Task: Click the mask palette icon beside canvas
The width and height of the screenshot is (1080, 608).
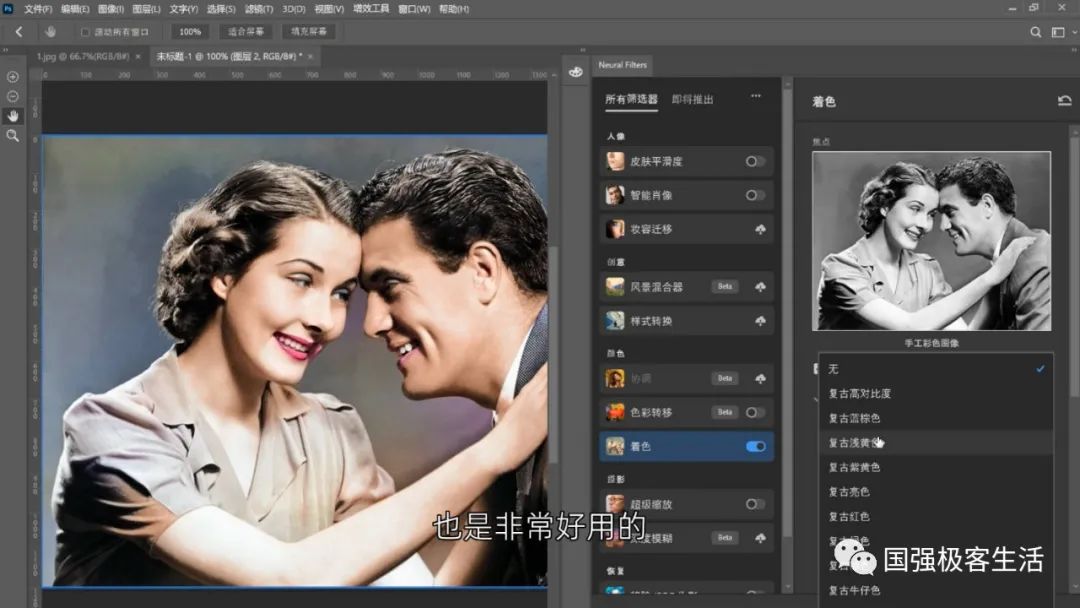Action: point(575,72)
